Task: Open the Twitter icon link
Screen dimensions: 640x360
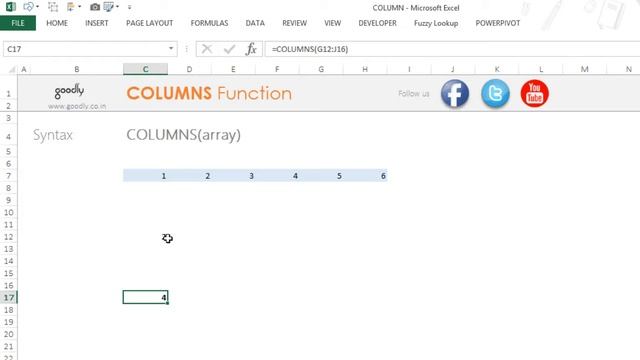Action: pyautogui.click(x=495, y=93)
